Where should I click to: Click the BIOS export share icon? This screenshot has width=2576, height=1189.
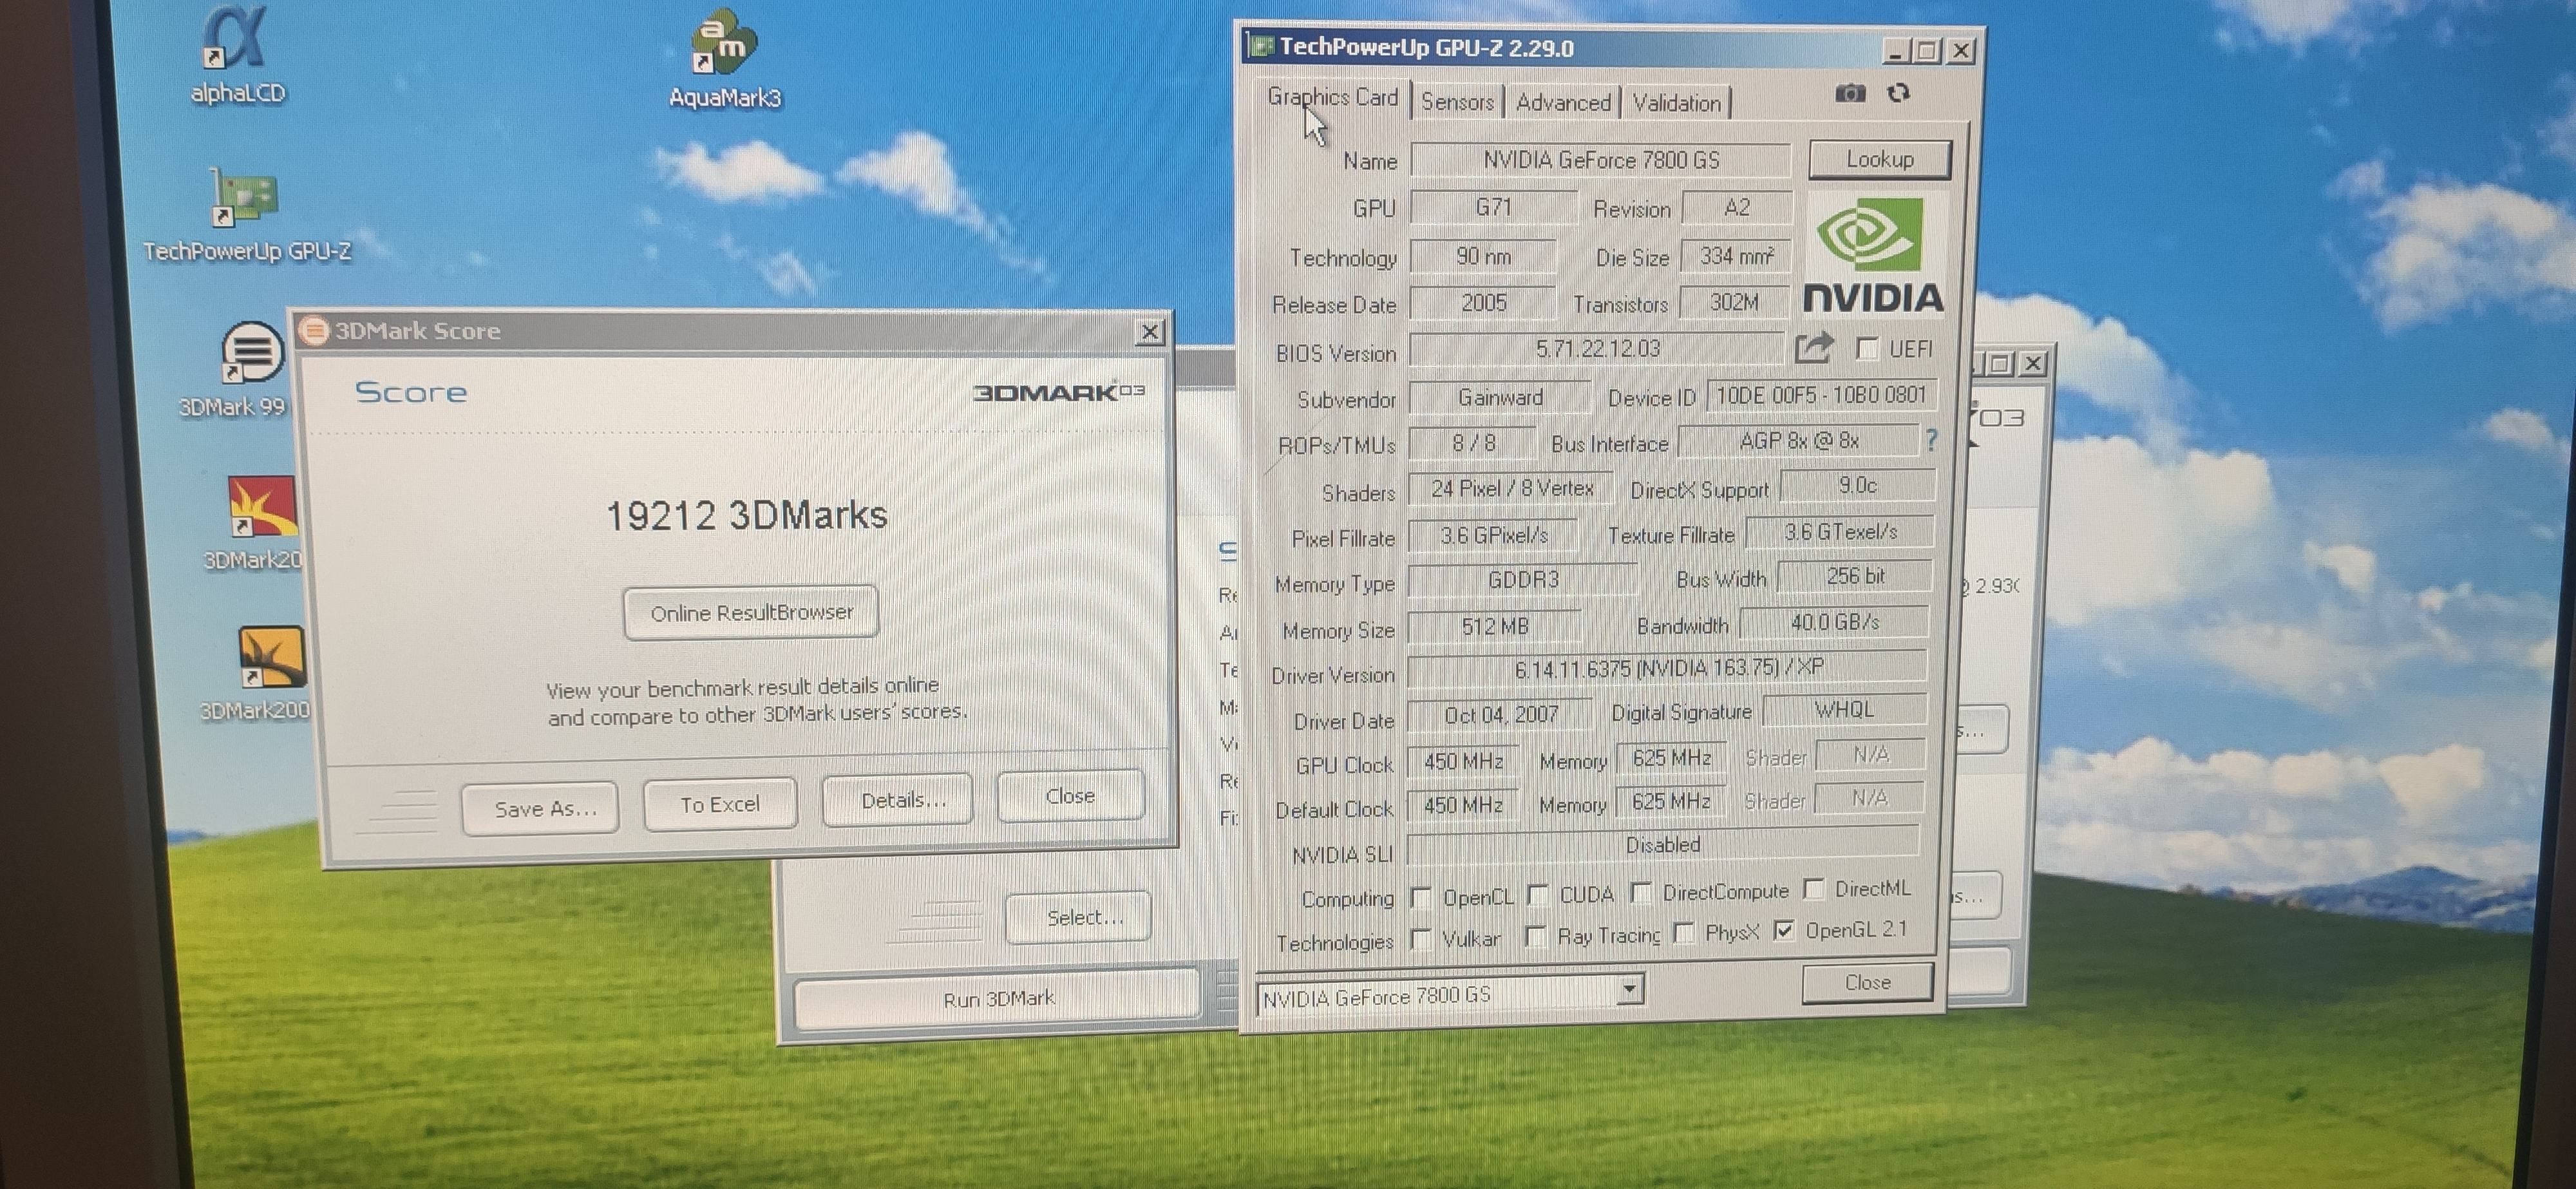[1814, 348]
